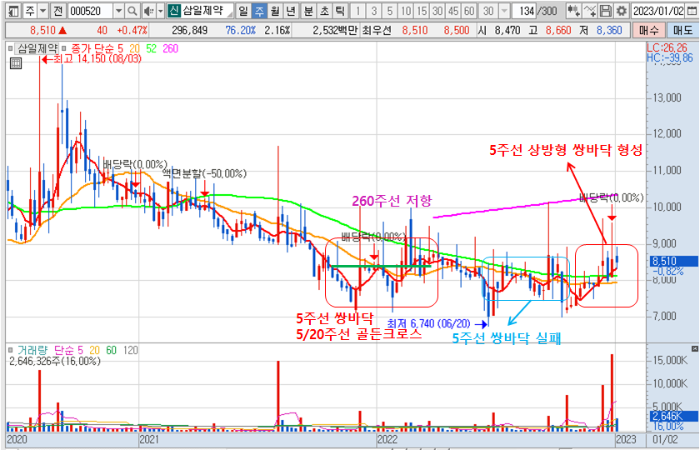700x450 pixels.
Task: Click the candle count field showing 134
Action: (x=525, y=11)
